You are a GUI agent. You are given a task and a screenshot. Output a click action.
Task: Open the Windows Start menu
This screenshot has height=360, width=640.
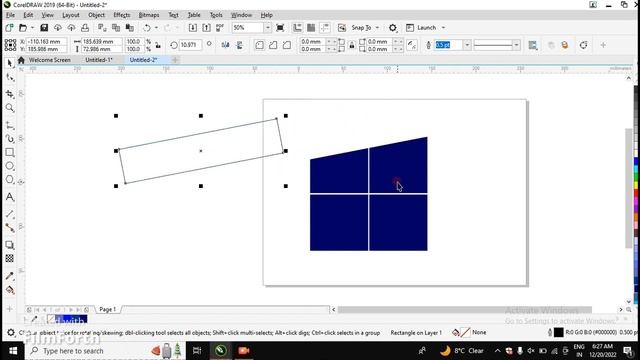(13, 351)
